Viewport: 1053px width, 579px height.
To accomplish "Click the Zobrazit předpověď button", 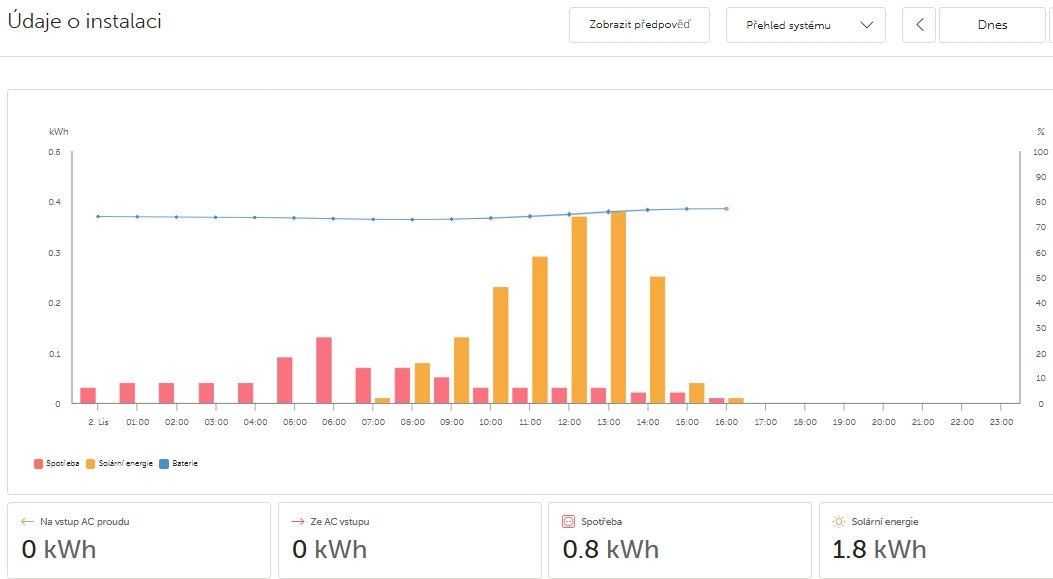I will click(x=639, y=25).
